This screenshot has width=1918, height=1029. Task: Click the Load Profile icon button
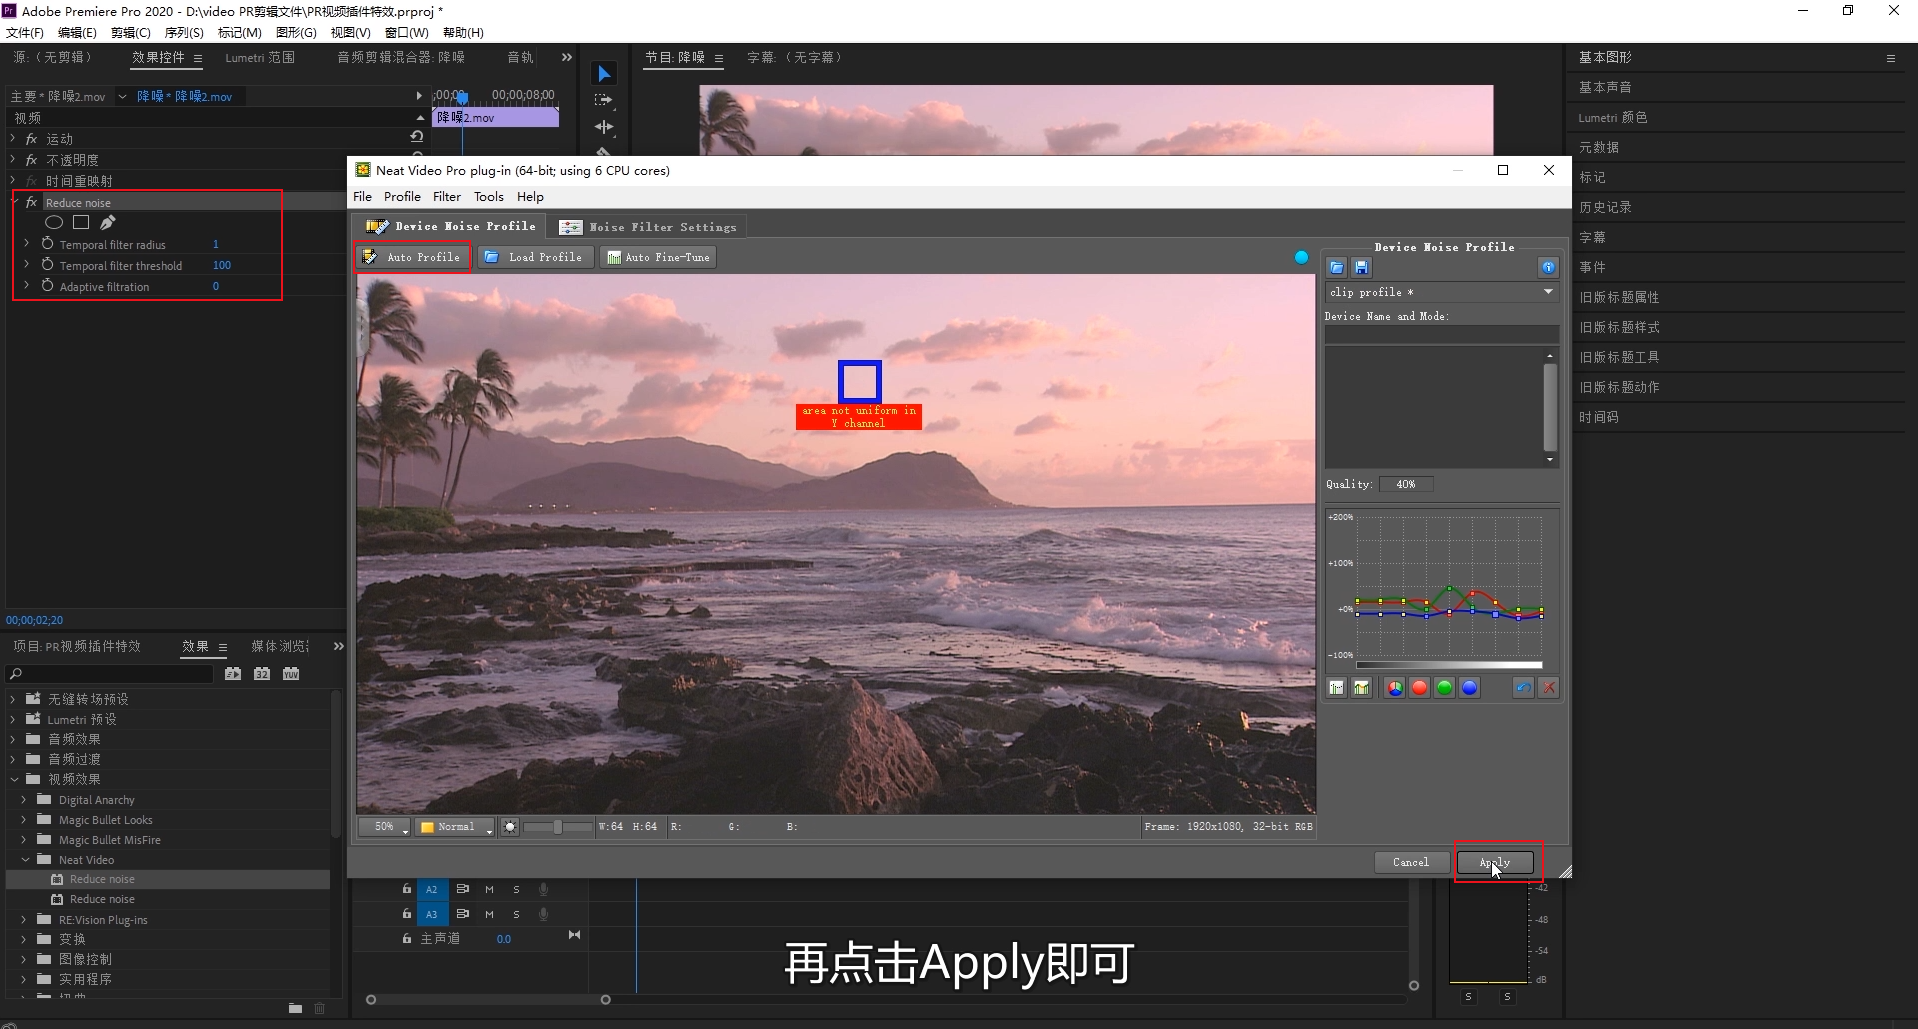(491, 257)
